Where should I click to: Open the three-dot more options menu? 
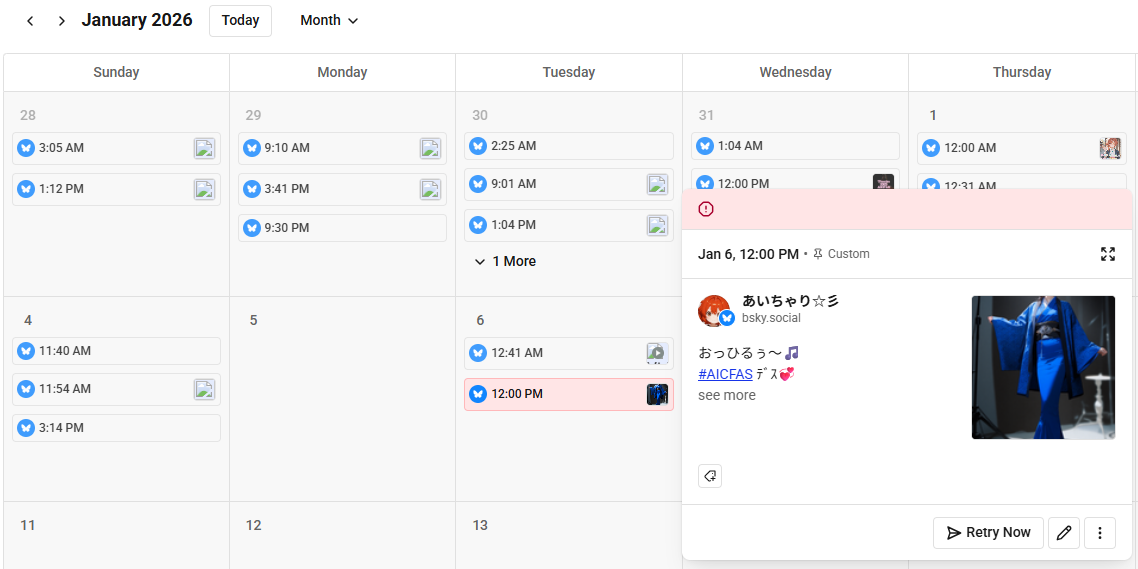tap(1100, 533)
